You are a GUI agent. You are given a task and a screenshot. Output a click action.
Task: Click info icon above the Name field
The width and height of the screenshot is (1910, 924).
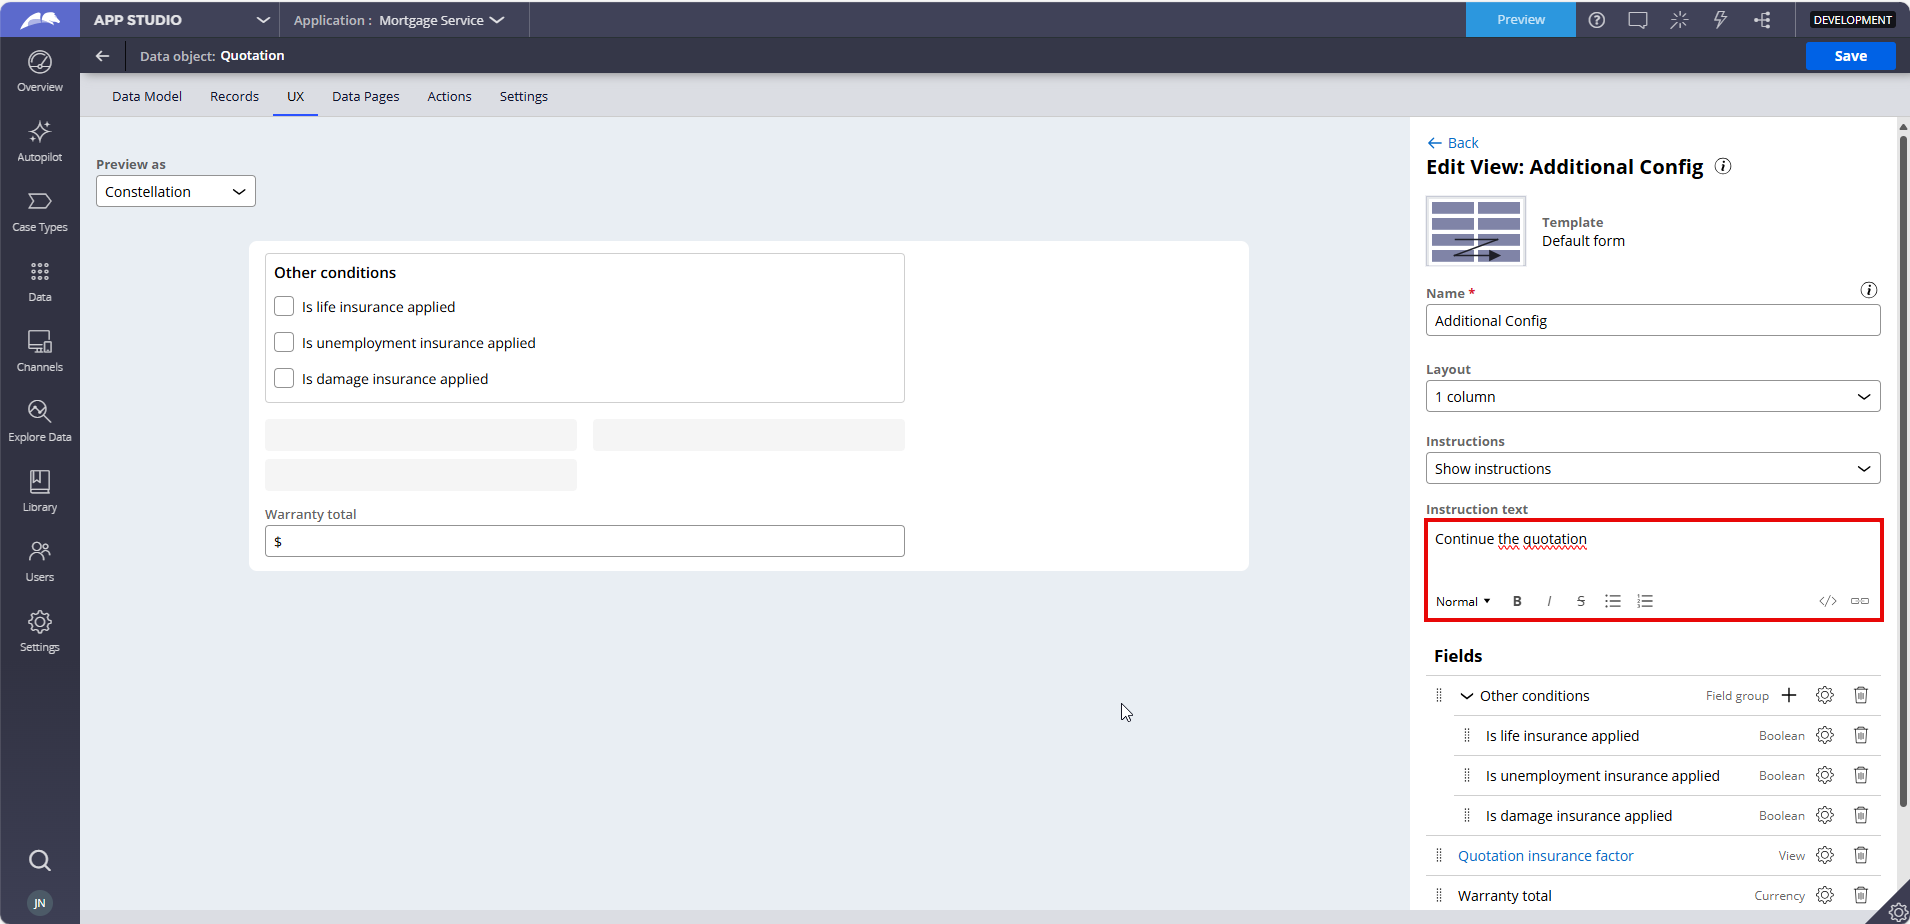(1868, 290)
